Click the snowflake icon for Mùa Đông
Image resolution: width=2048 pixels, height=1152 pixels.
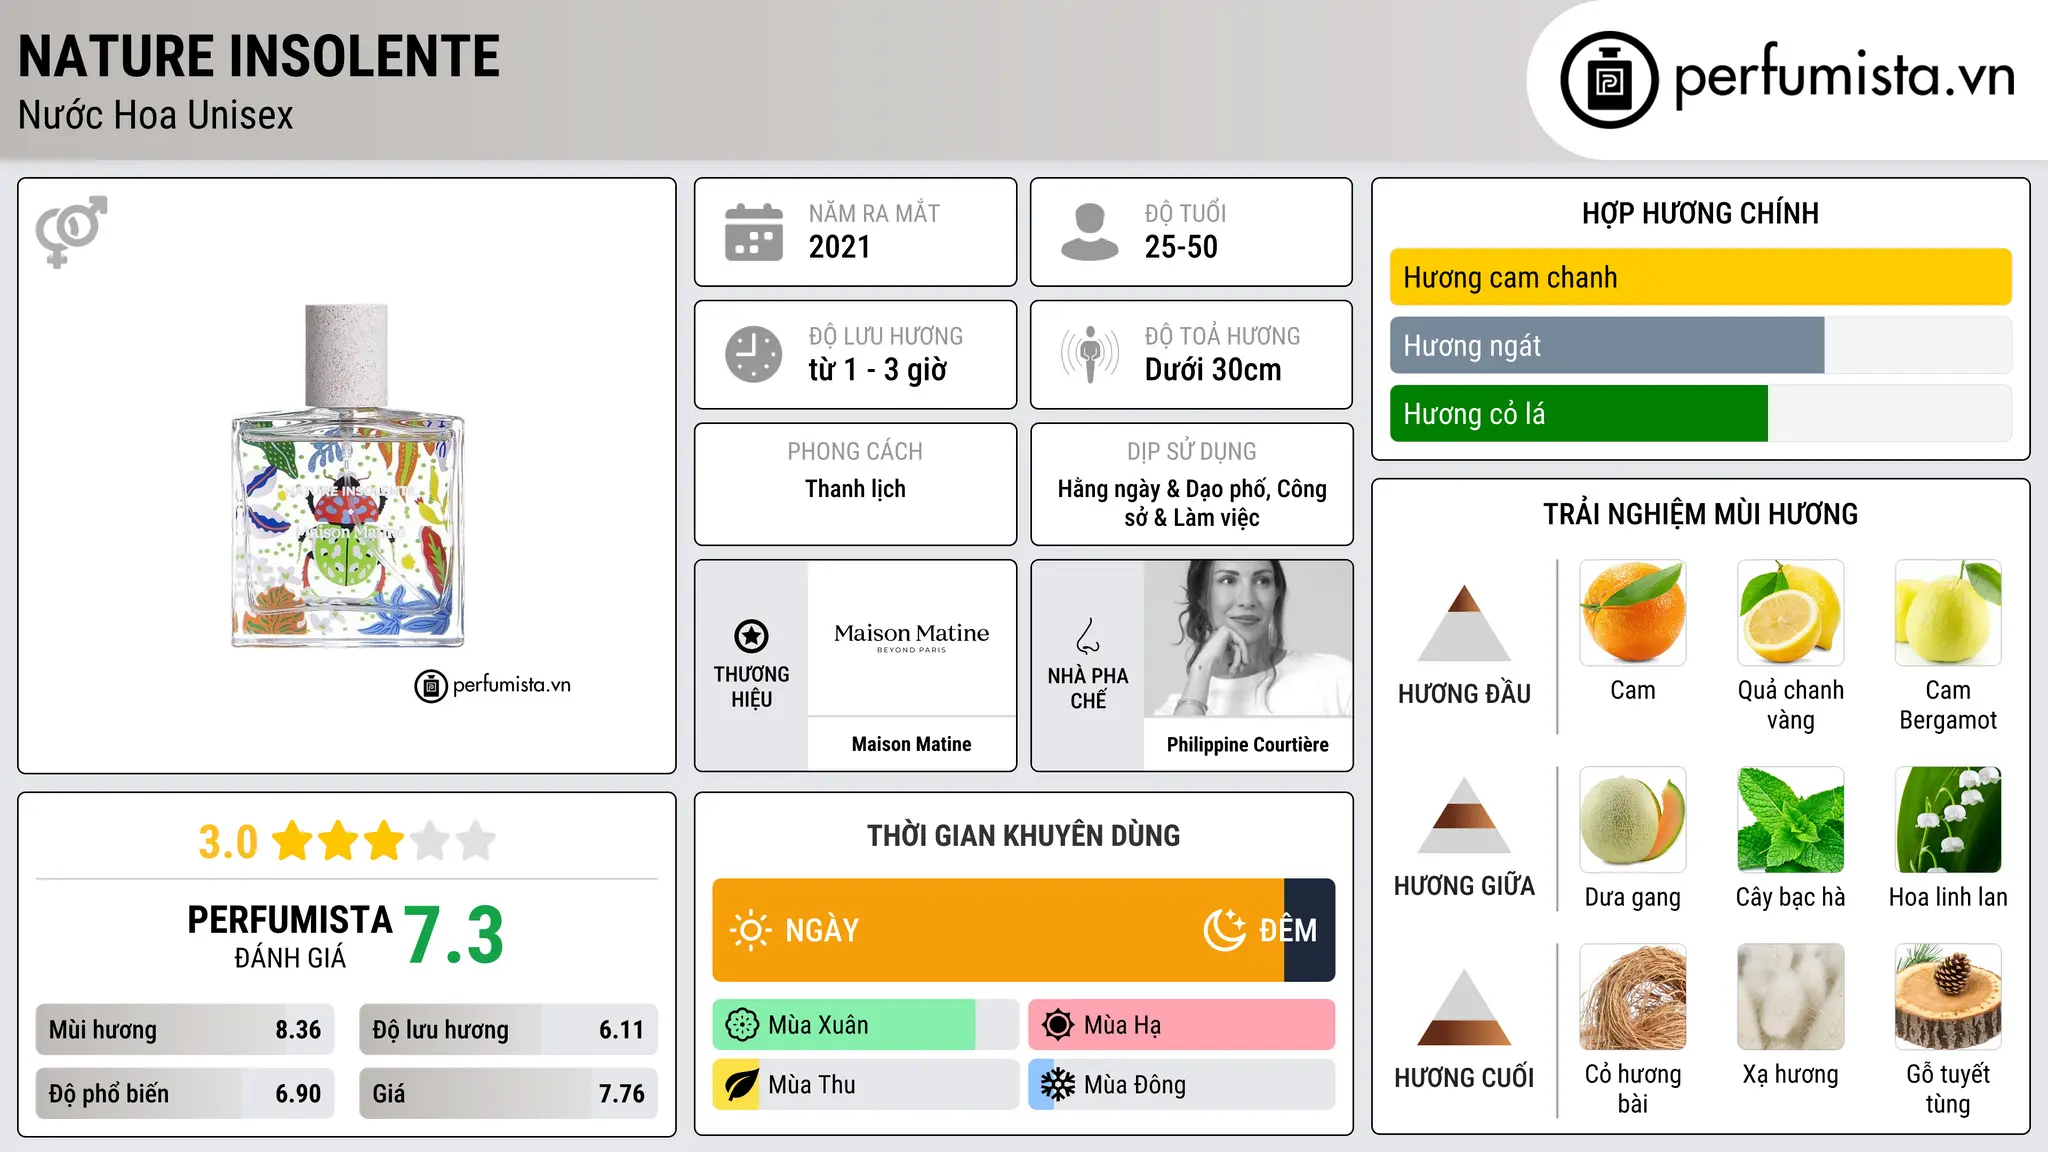[x=1058, y=1085]
